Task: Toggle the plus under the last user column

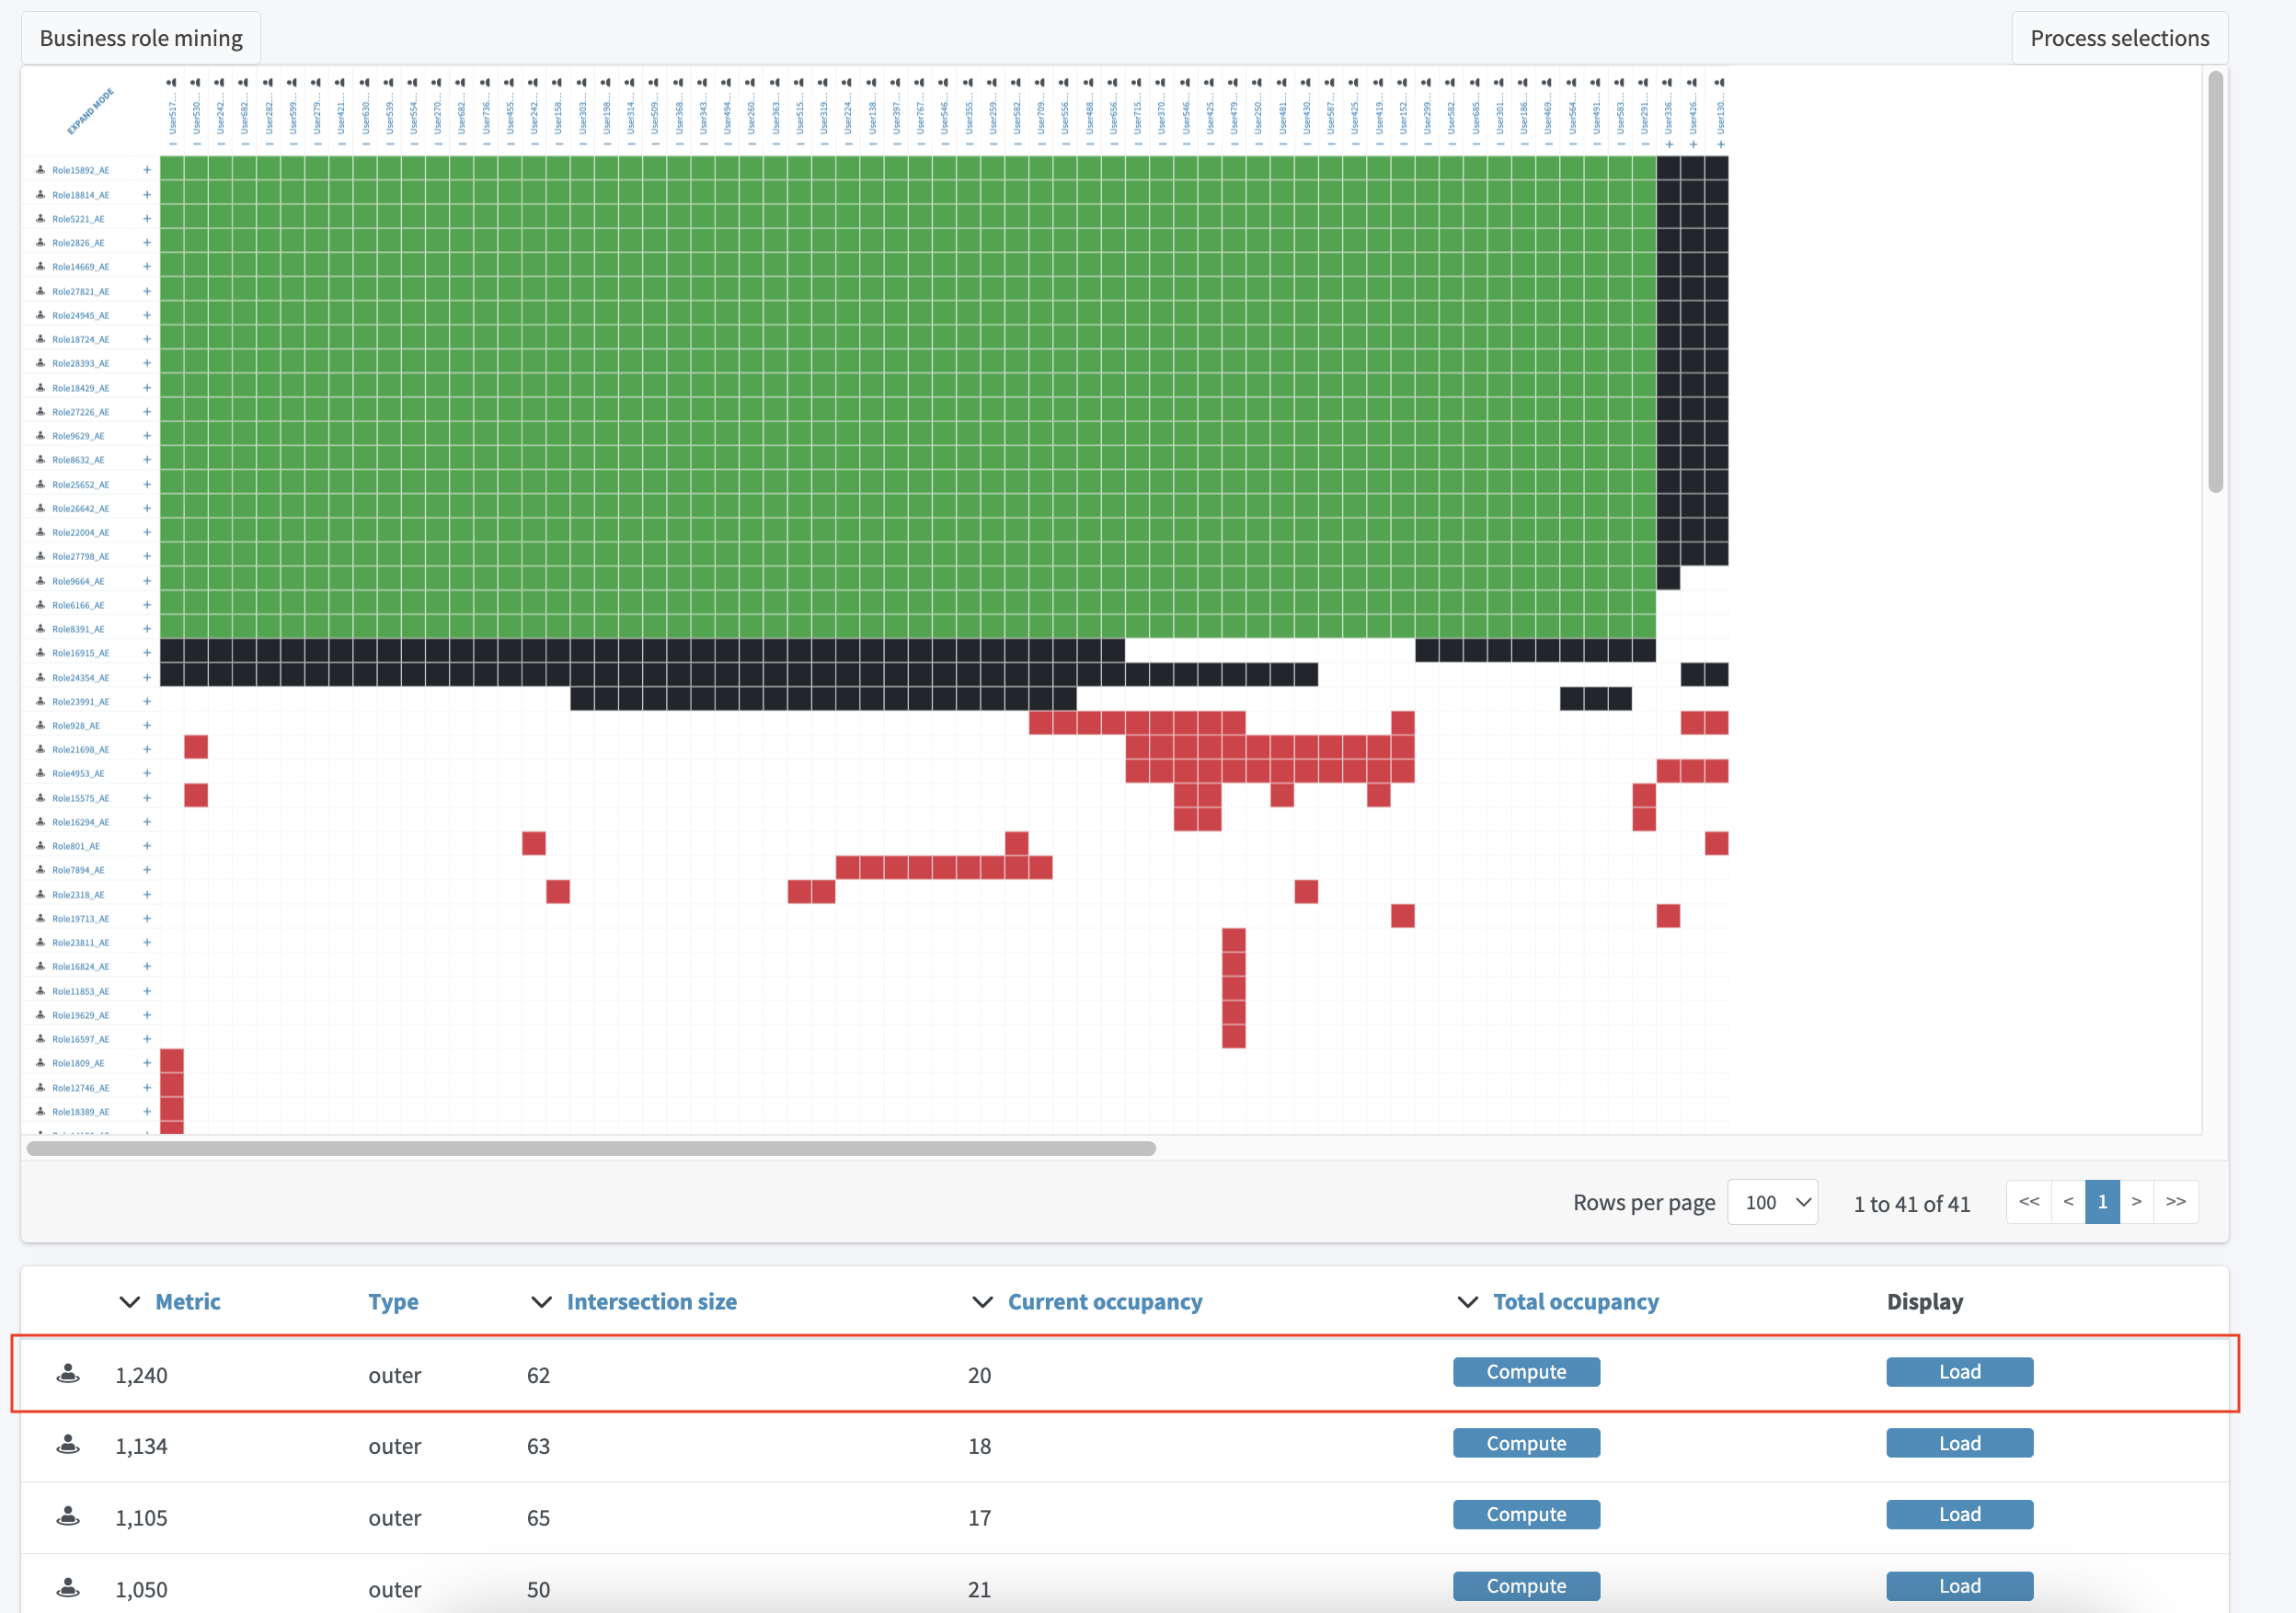Action: 1720,145
